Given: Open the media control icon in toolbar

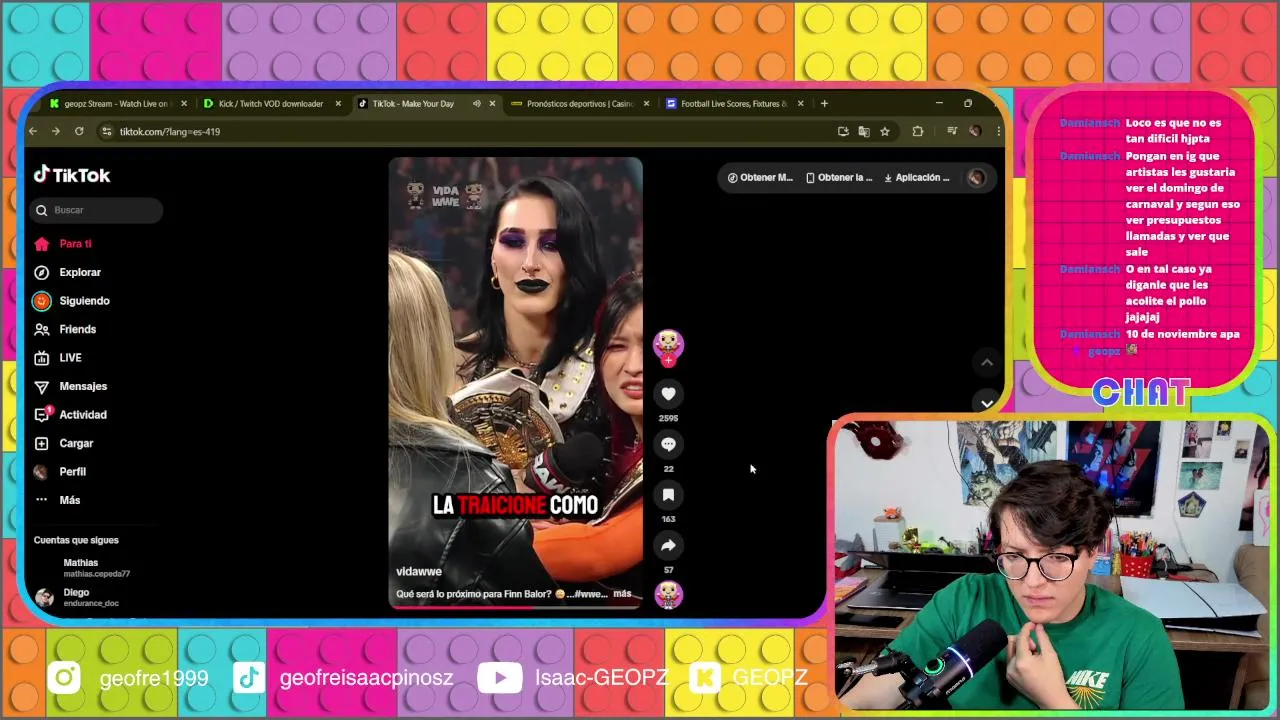Looking at the screenshot, I should pos(951,132).
